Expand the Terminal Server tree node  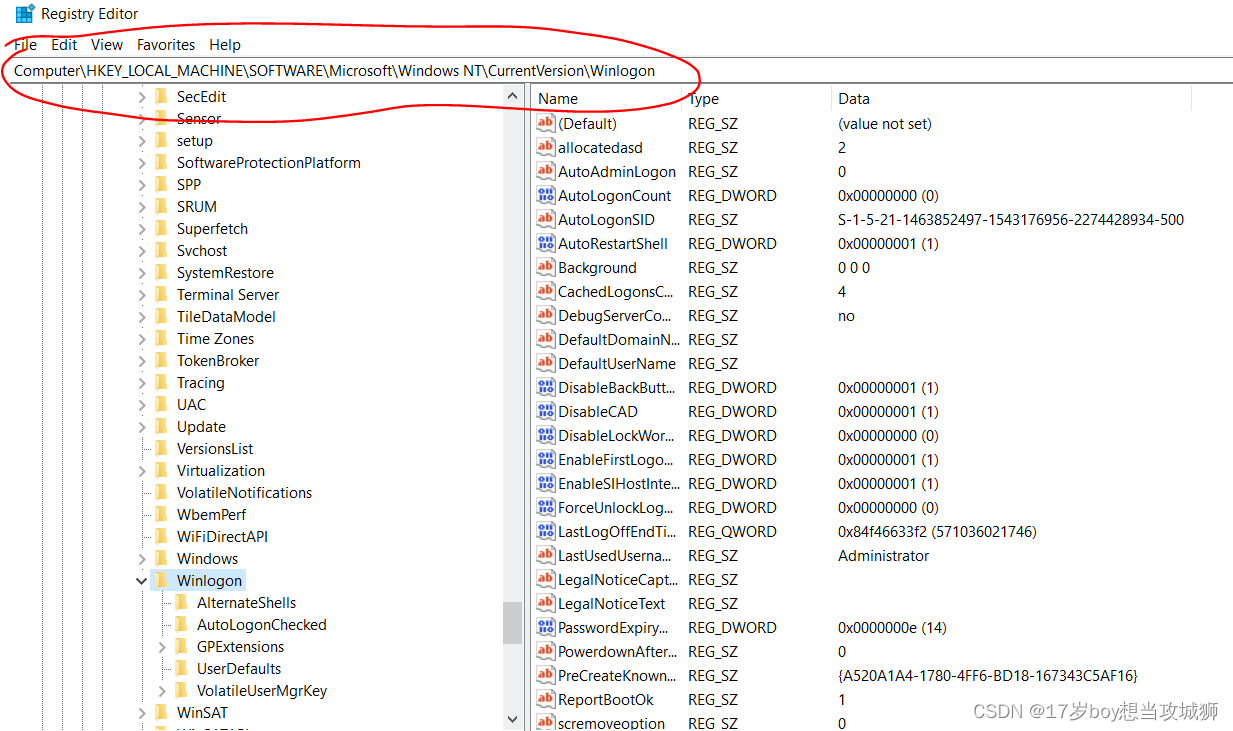pyautogui.click(x=143, y=294)
